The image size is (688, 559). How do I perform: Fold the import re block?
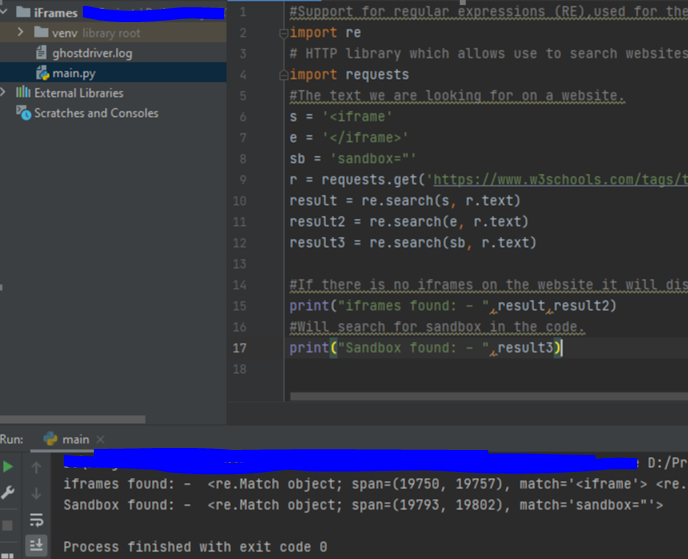[x=283, y=33]
